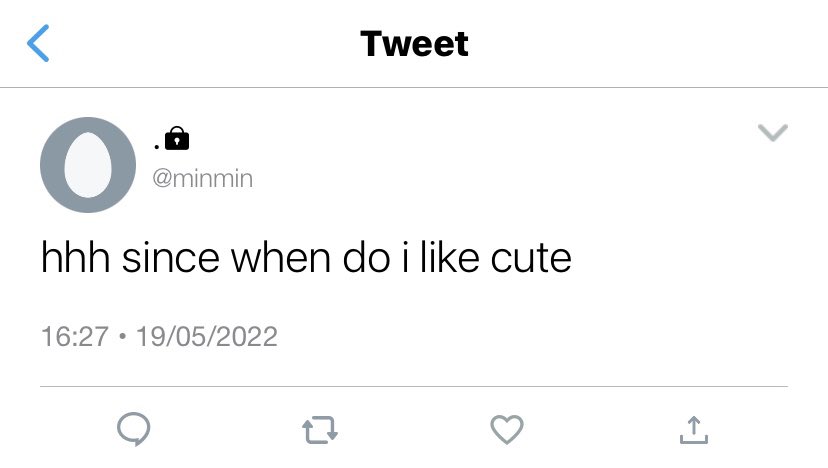Viewport: 828px width, 468px height.
Task: Retweet the post using the arrows icon
Action: [x=320, y=429]
